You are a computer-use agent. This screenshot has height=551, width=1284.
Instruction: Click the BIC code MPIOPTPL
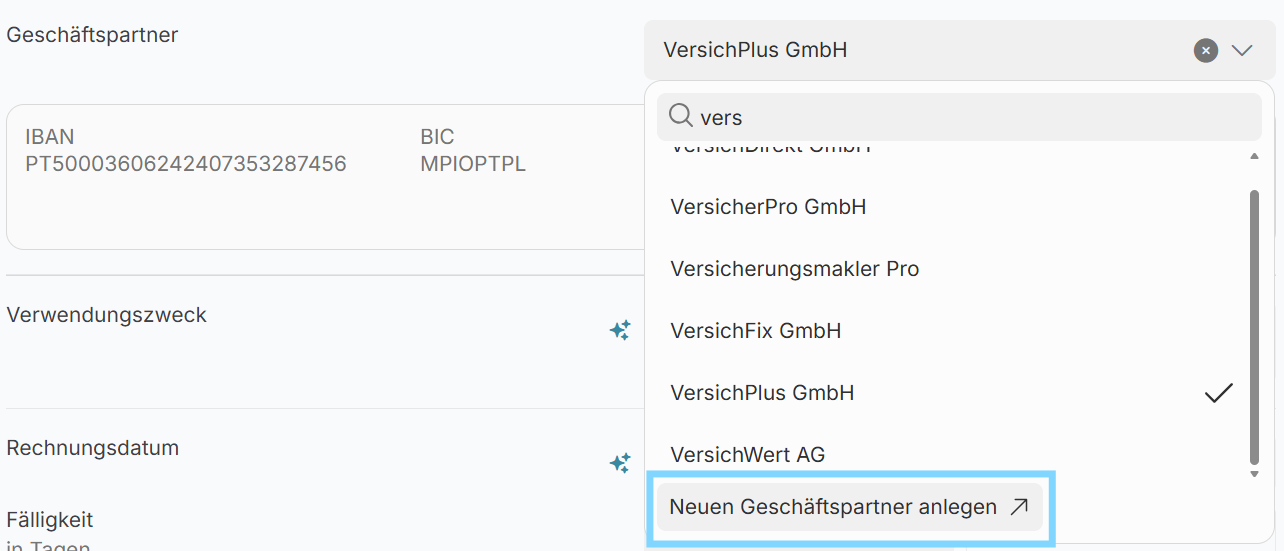point(472,164)
